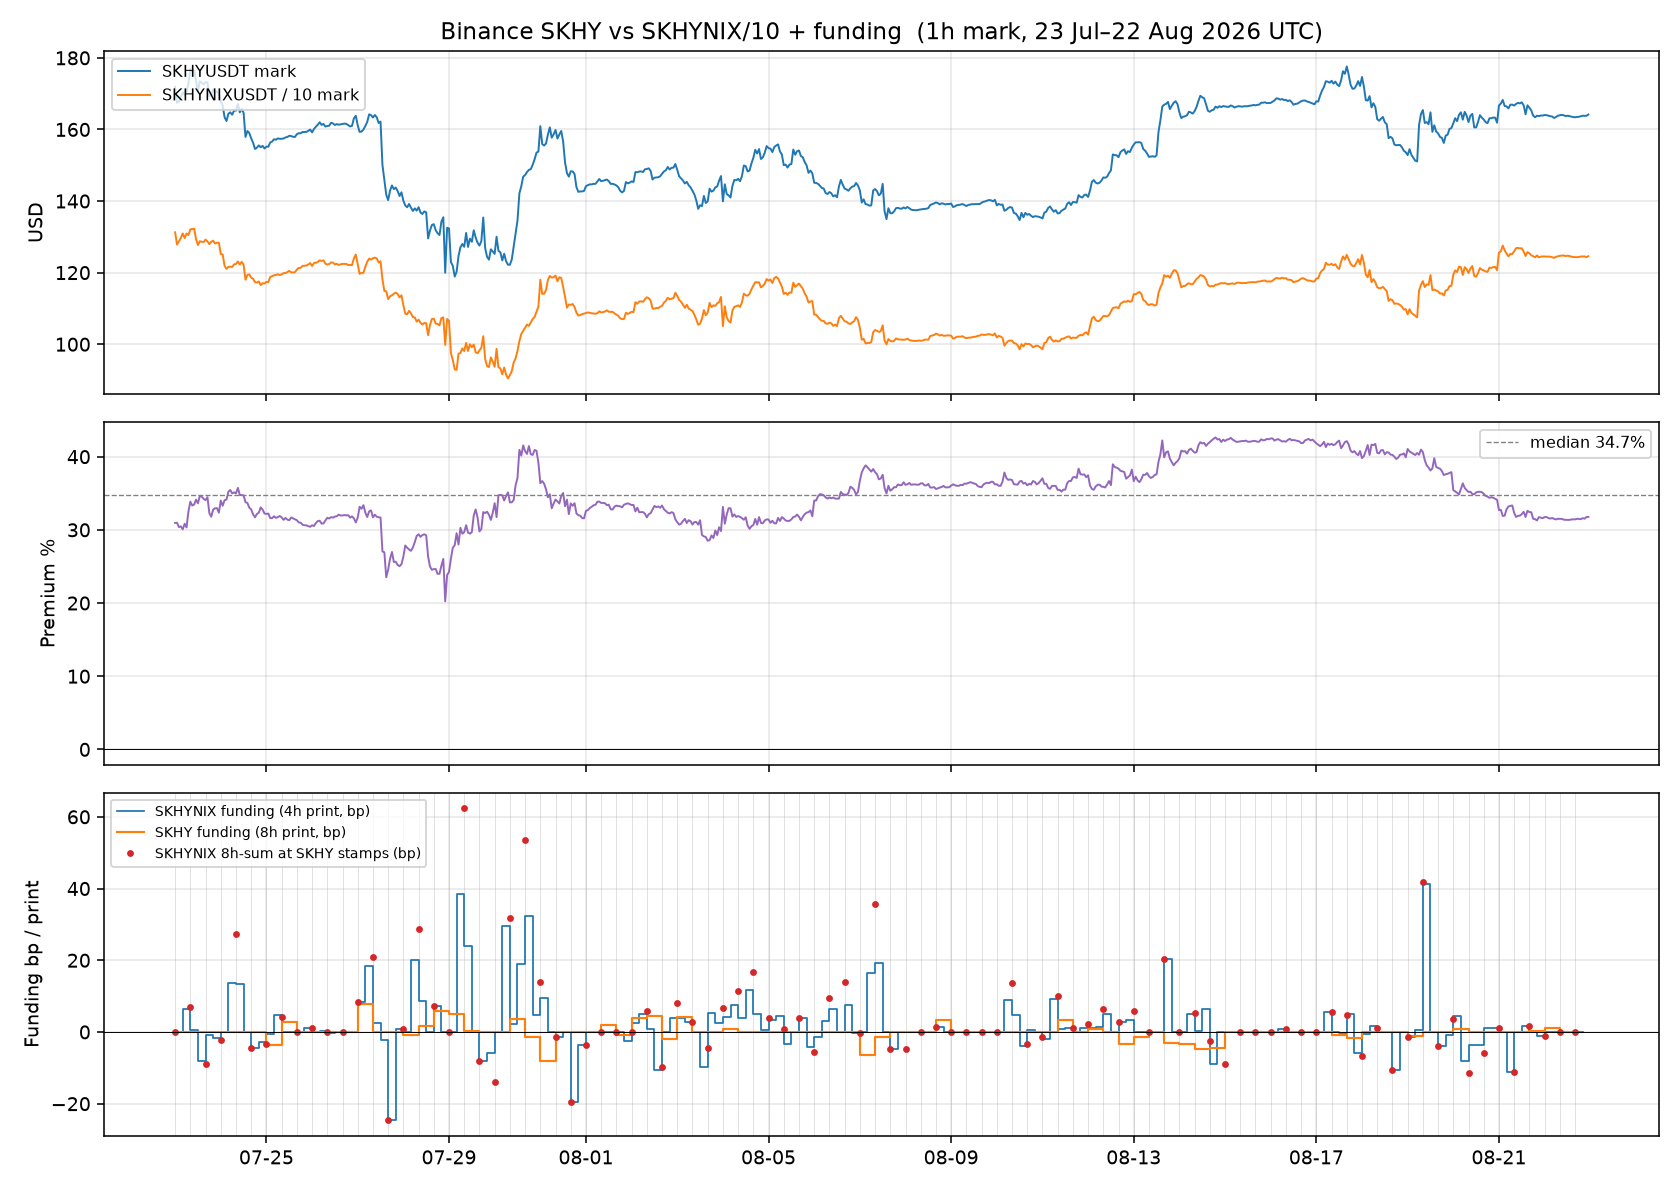Click the 08-13 date tick label
The image size is (1680, 1190).
click(1134, 1158)
